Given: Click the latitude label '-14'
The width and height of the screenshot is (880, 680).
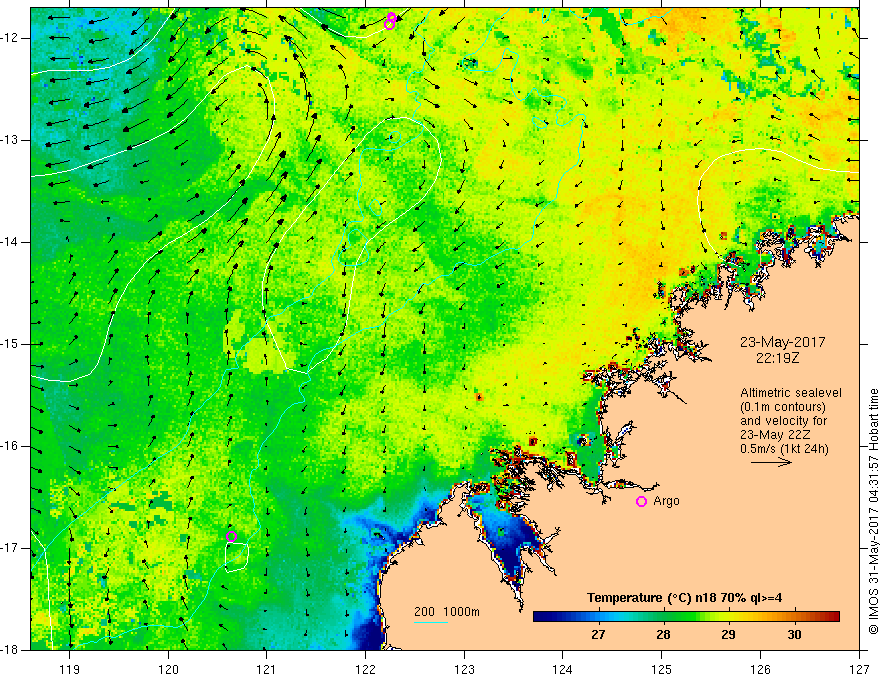Looking at the screenshot, I should pos(10,242).
